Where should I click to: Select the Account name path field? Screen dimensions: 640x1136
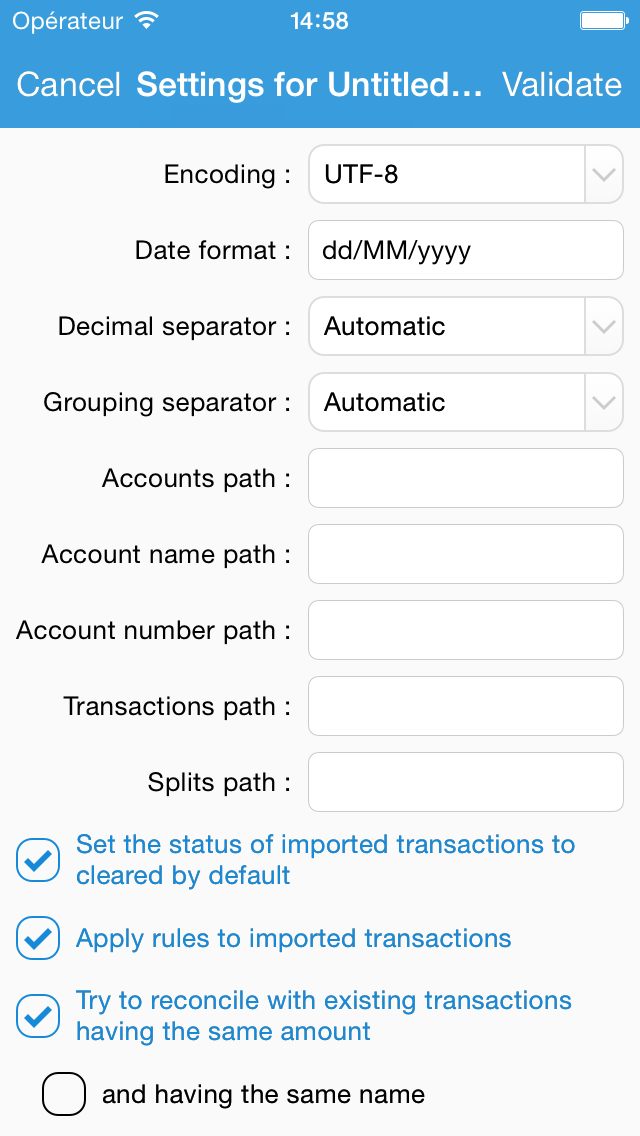[x=466, y=554]
